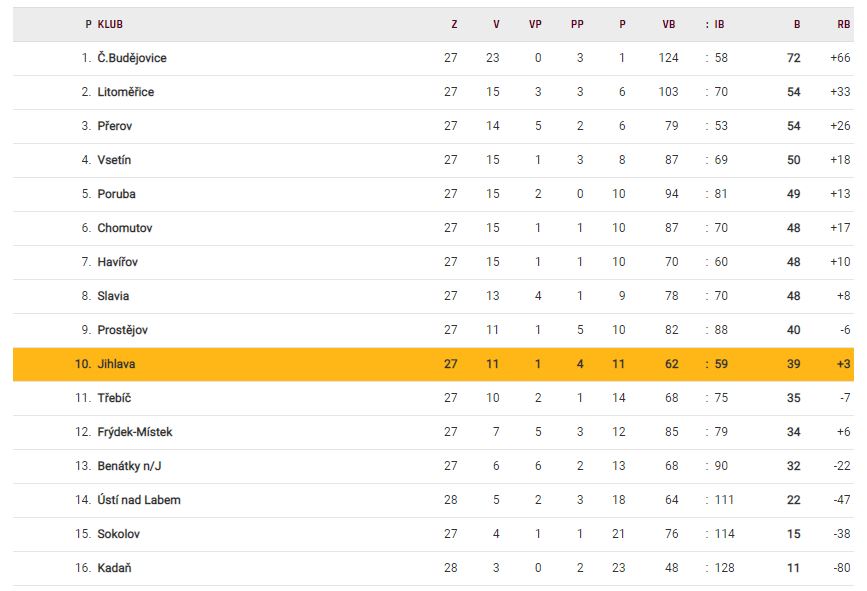Viewport: 867px width, 591px height.
Task: Open Frýdek-Místek club page
Action: (x=135, y=432)
